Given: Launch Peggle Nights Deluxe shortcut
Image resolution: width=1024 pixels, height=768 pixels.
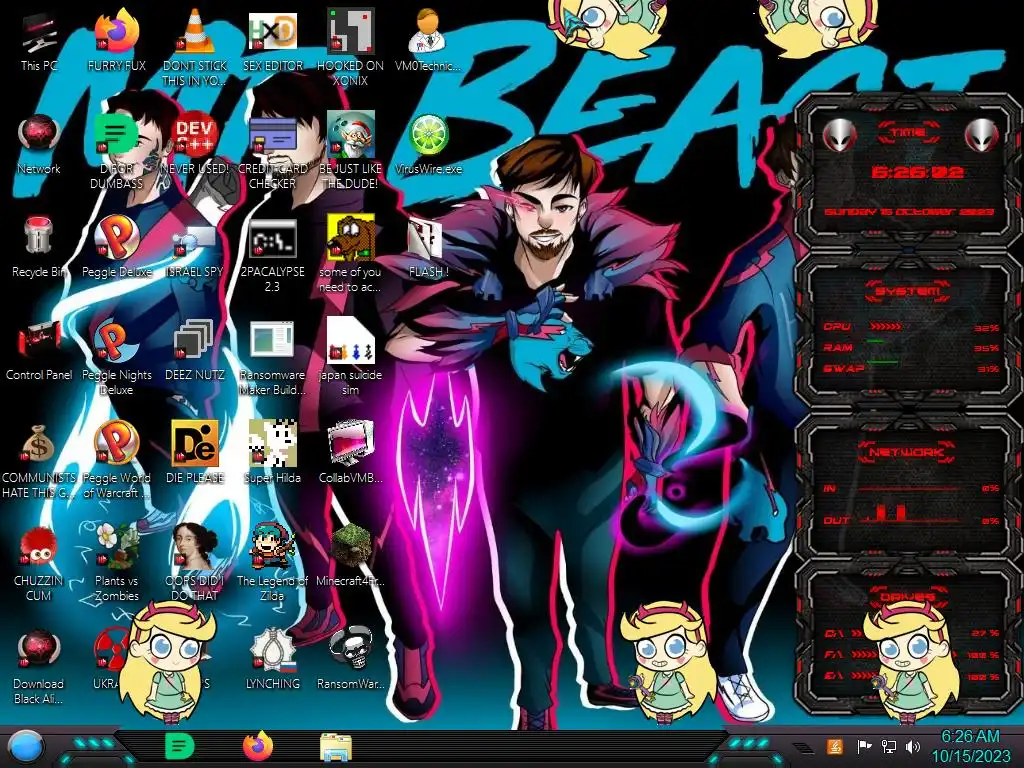Looking at the screenshot, I should [x=116, y=357].
